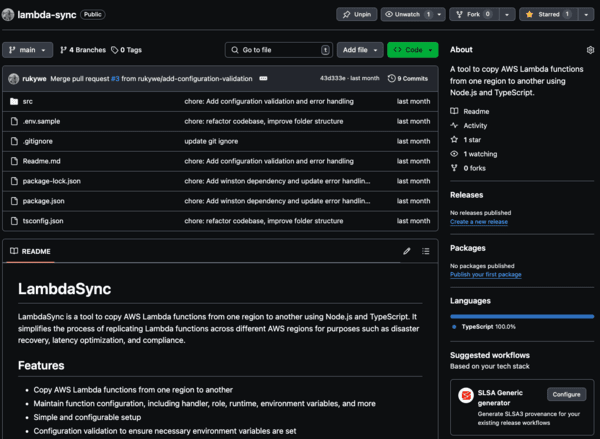Image resolution: width=600 pixels, height=439 pixels.
Task: Open the 0 Tags link
Action: (126, 50)
